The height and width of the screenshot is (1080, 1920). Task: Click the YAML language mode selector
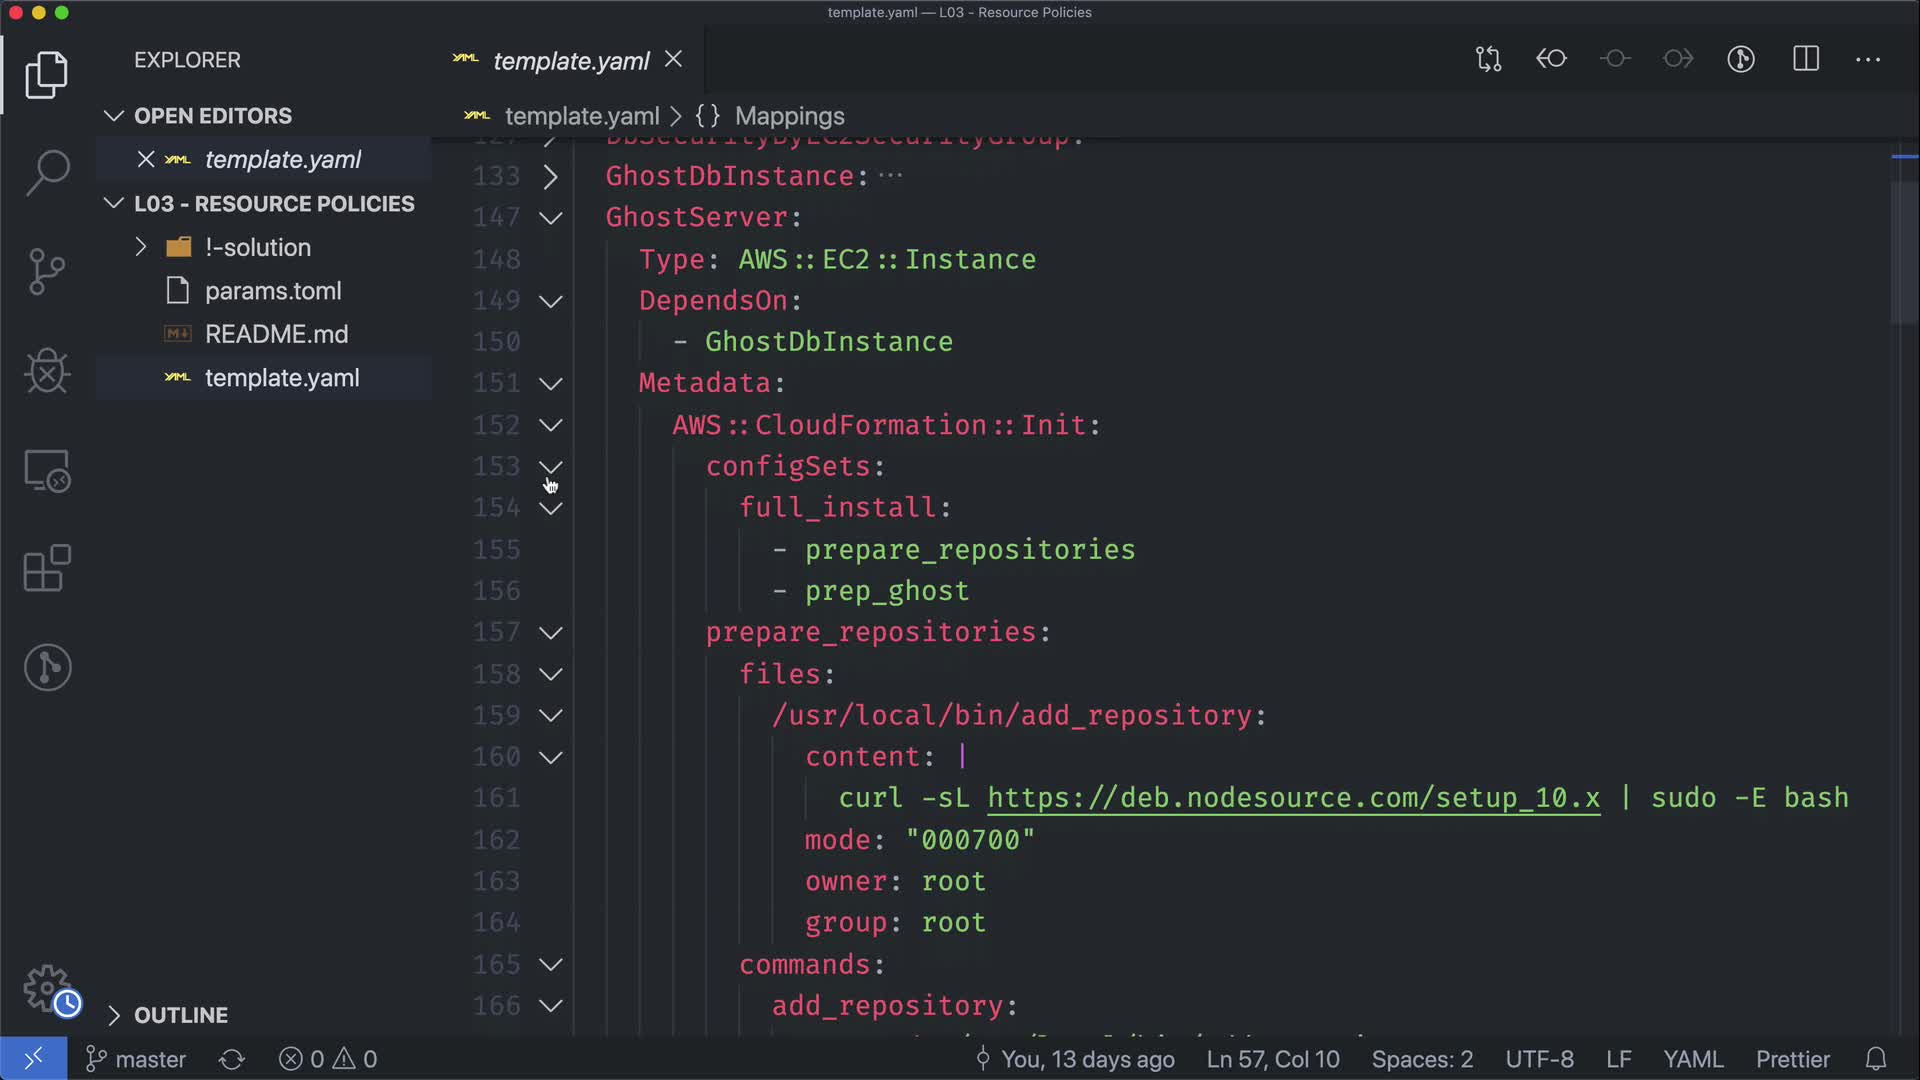click(1692, 1059)
